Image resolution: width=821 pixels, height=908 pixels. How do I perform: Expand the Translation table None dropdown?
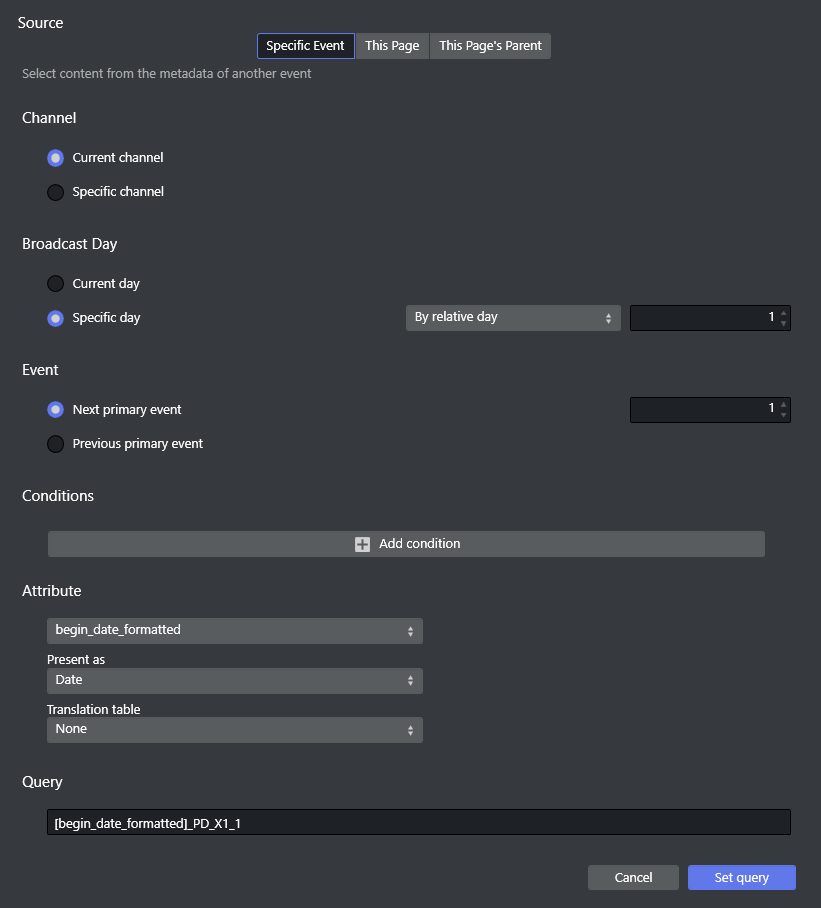point(234,730)
